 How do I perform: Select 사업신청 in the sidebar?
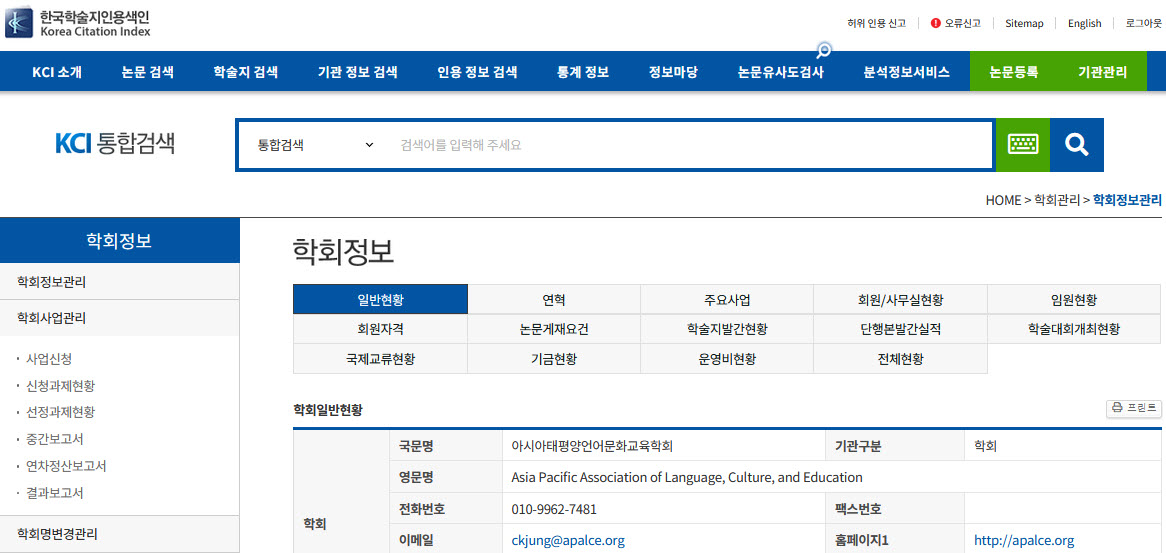tap(49, 359)
